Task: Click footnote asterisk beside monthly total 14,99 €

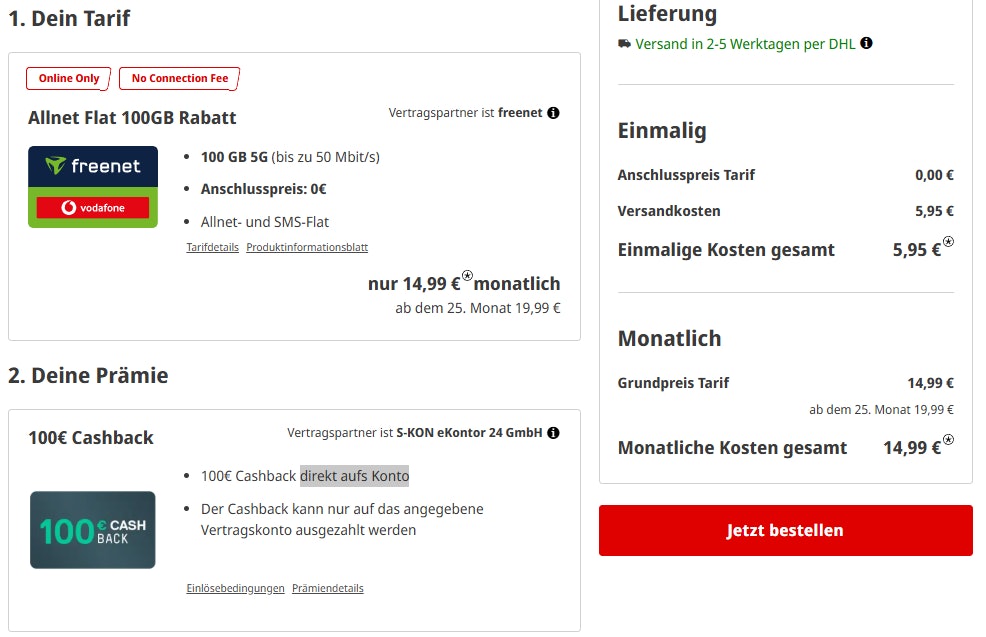Action: pyautogui.click(x=948, y=440)
